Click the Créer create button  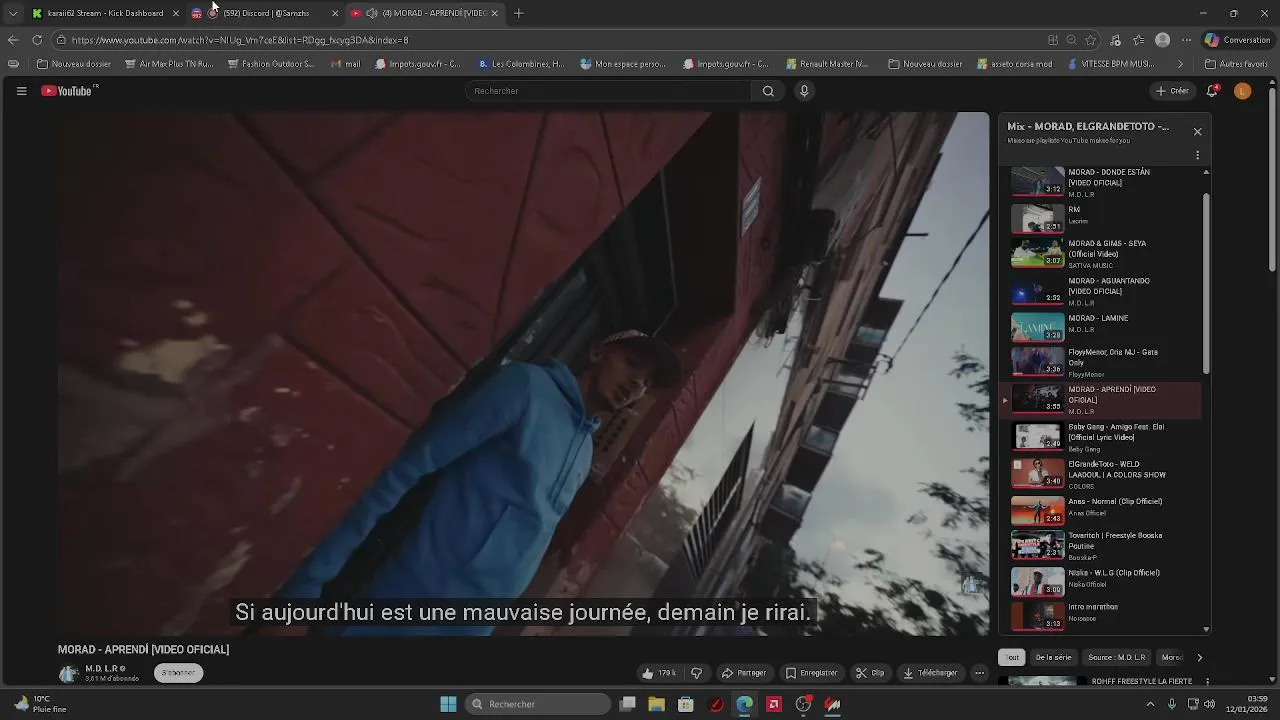(1172, 91)
